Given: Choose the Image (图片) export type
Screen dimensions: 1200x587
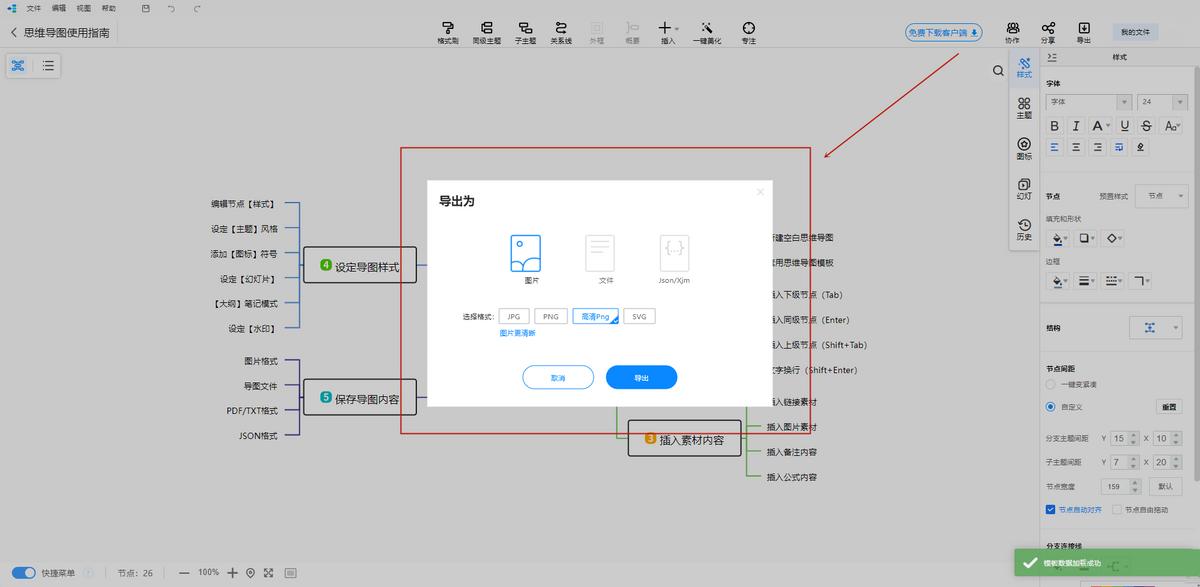Looking at the screenshot, I should tap(525, 259).
